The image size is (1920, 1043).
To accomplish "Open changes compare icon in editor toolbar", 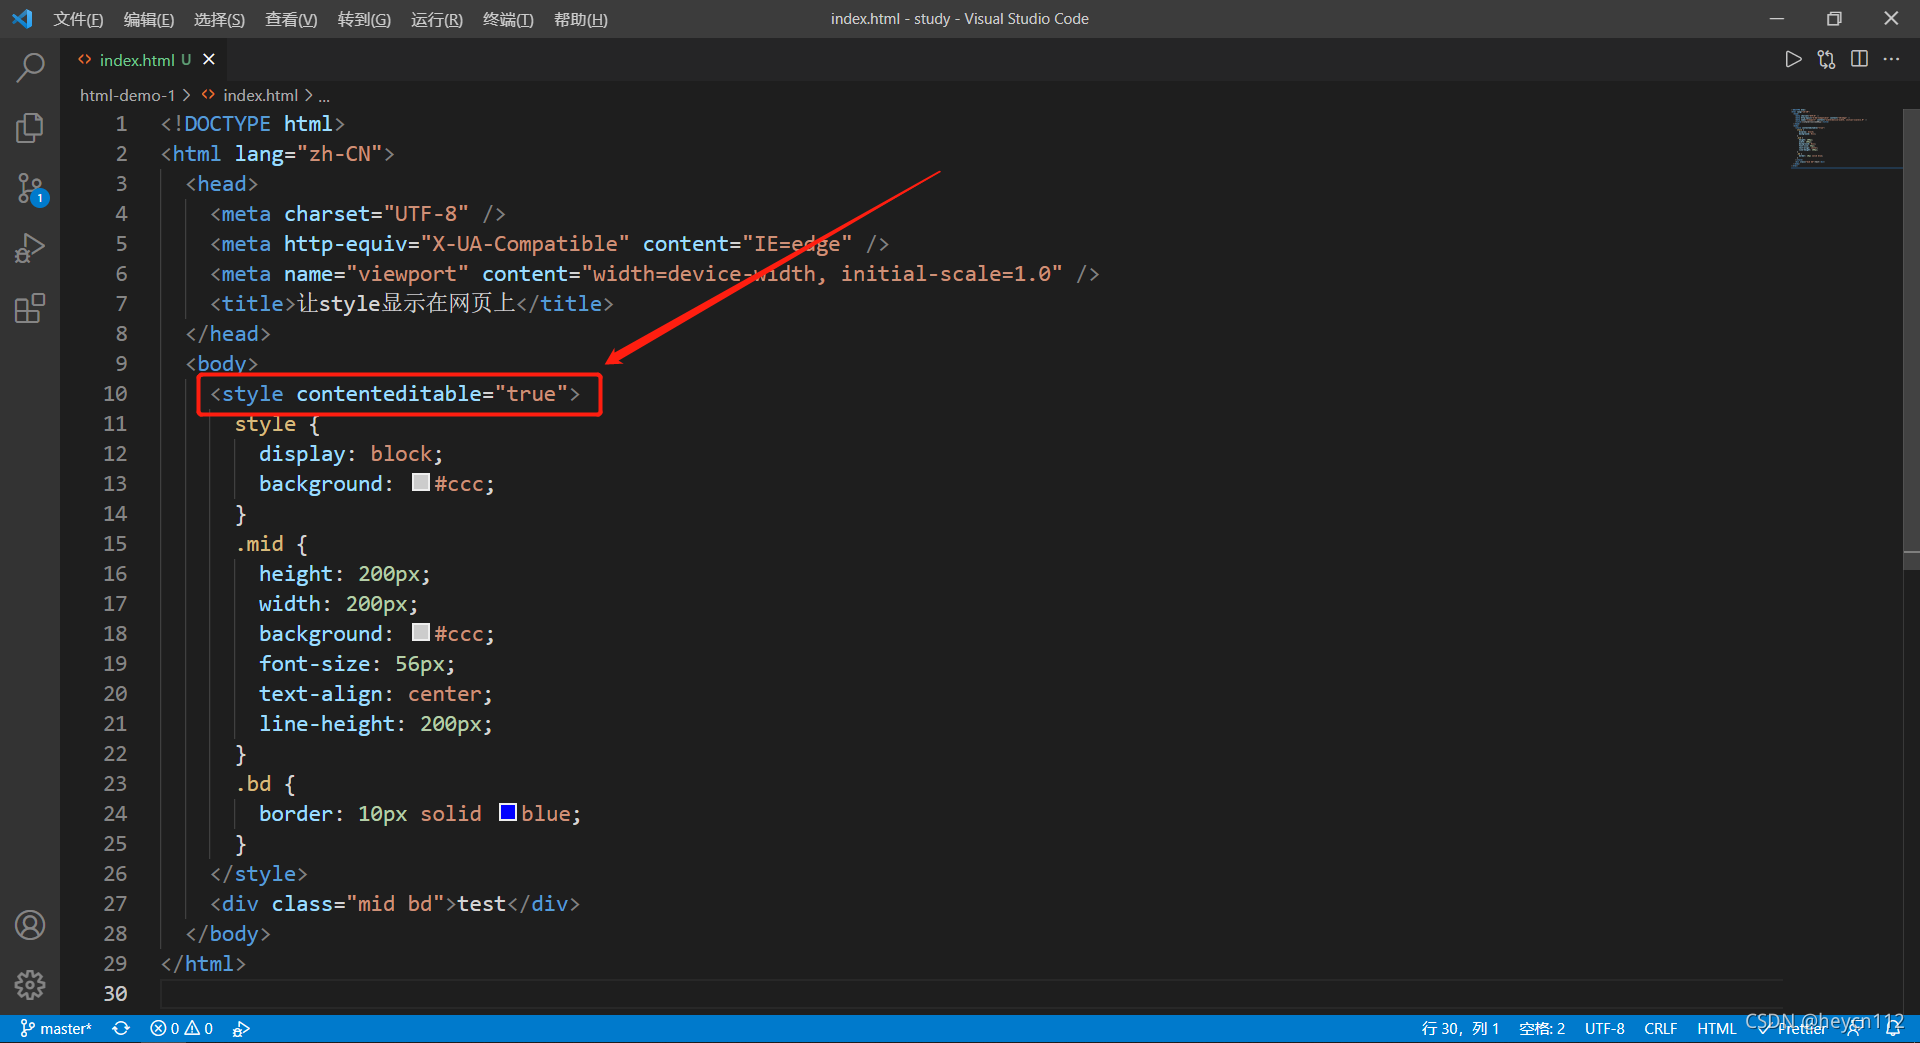I will 1826,60.
